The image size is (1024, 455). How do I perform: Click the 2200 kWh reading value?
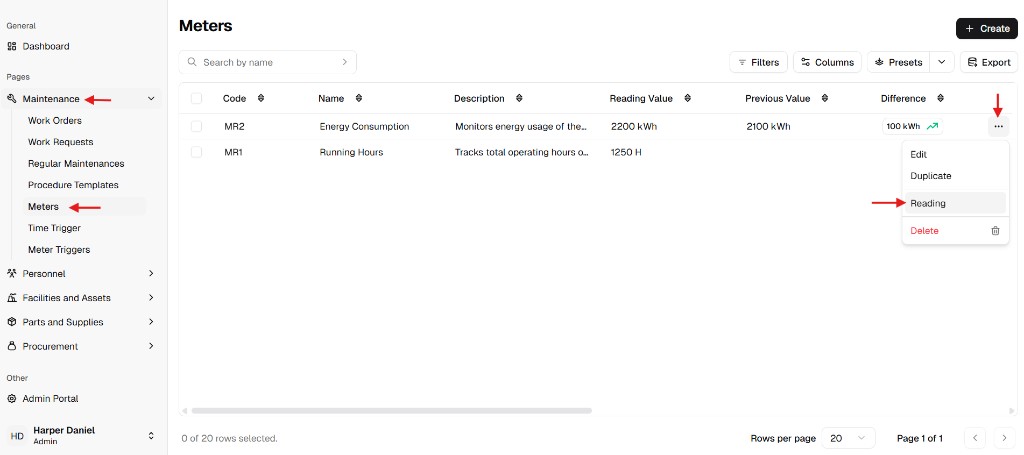pos(634,127)
